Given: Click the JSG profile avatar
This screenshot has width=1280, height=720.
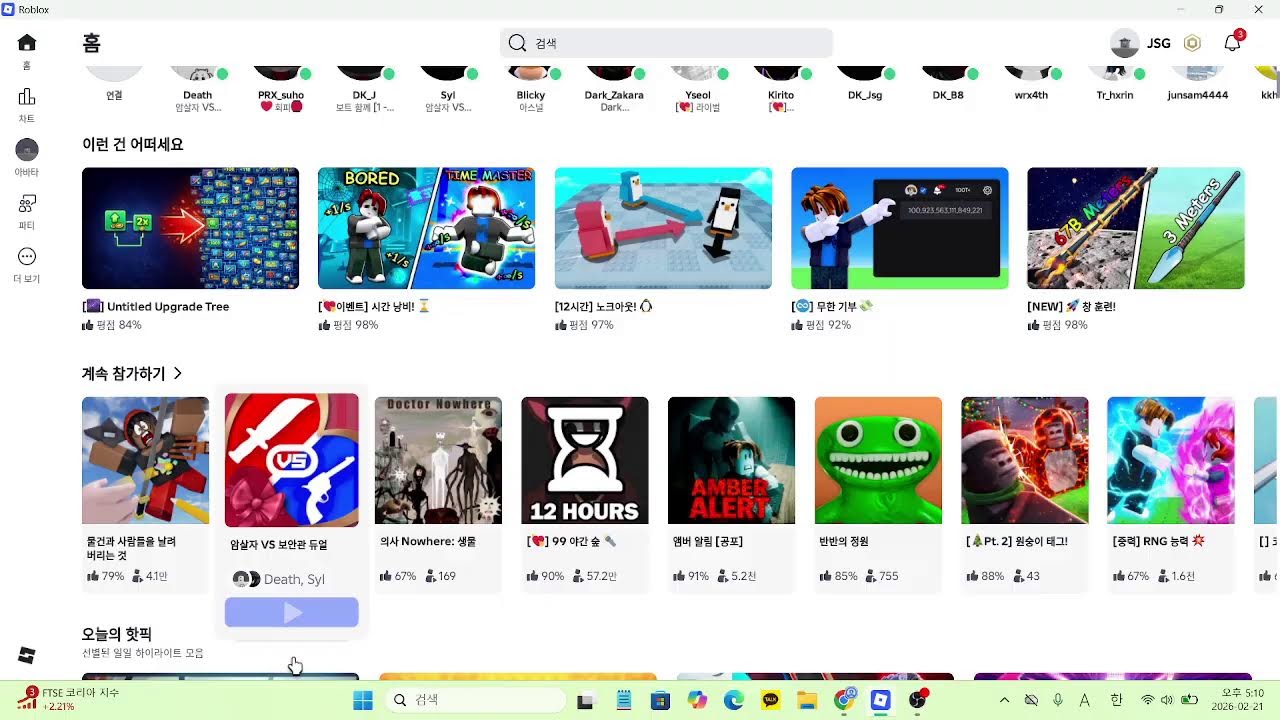Looking at the screenshot, I should (x=1125, y=43).
